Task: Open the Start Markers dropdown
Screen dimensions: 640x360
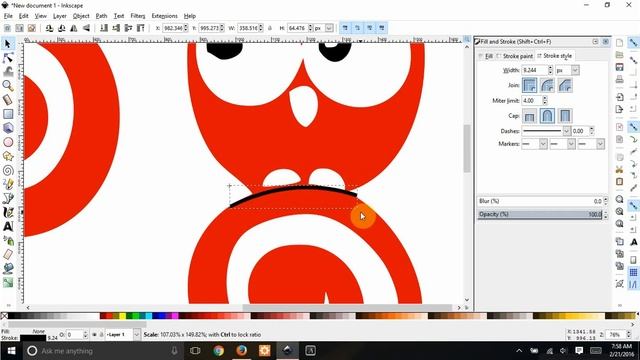Action: pyautogui.click(x=543, y=144)
